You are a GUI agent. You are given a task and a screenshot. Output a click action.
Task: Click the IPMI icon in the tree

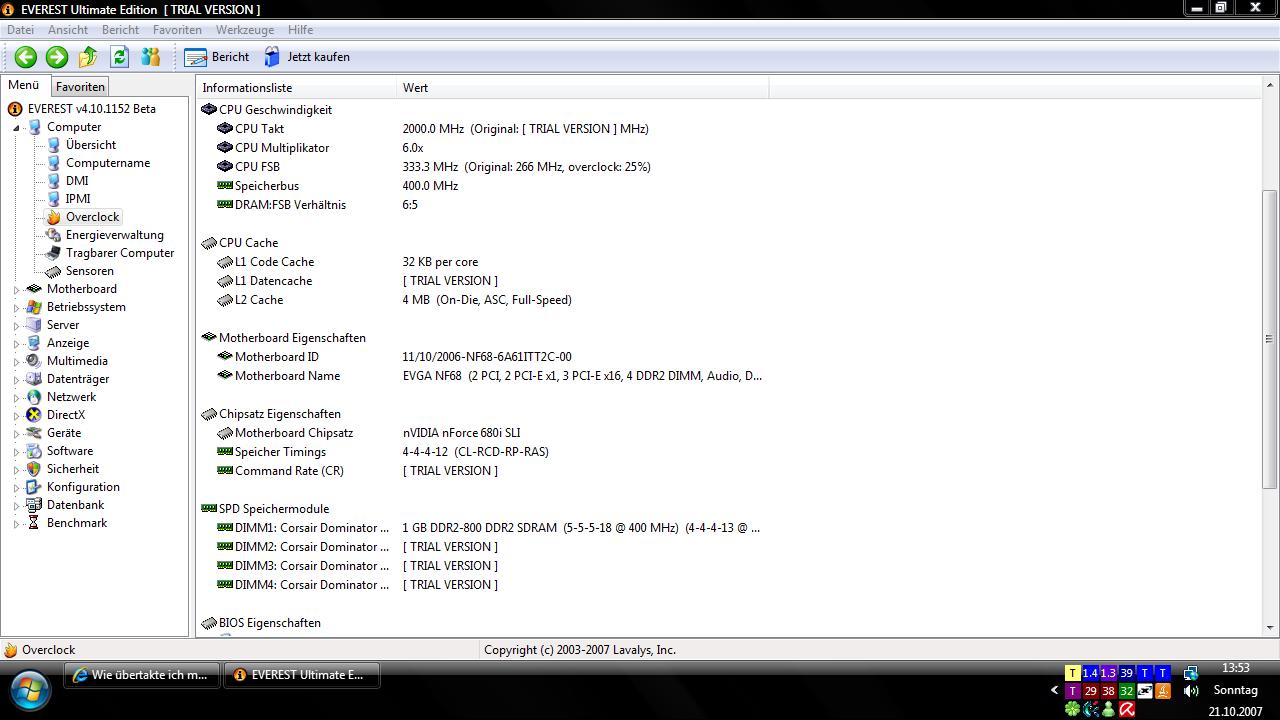[x=54, y=199]
